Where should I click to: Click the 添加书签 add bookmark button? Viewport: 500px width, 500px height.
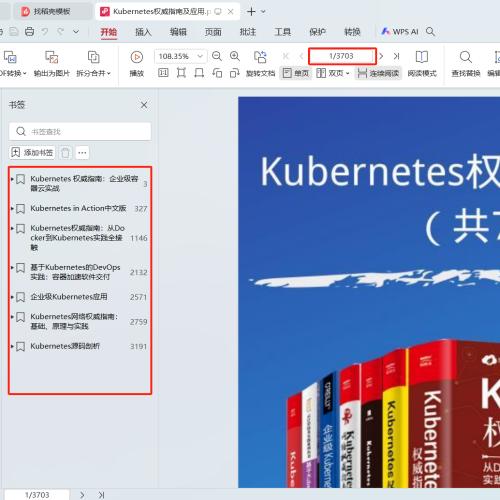pos(32,153)
